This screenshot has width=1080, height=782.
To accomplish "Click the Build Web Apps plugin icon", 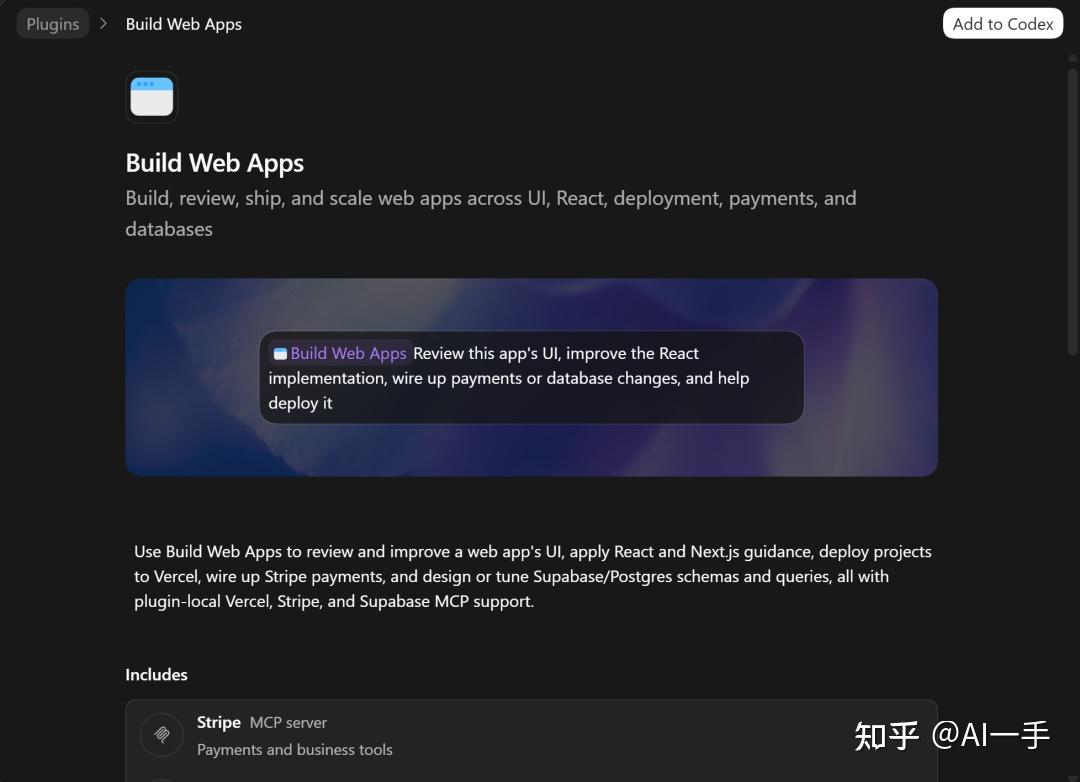I will (x=152, y=97).
